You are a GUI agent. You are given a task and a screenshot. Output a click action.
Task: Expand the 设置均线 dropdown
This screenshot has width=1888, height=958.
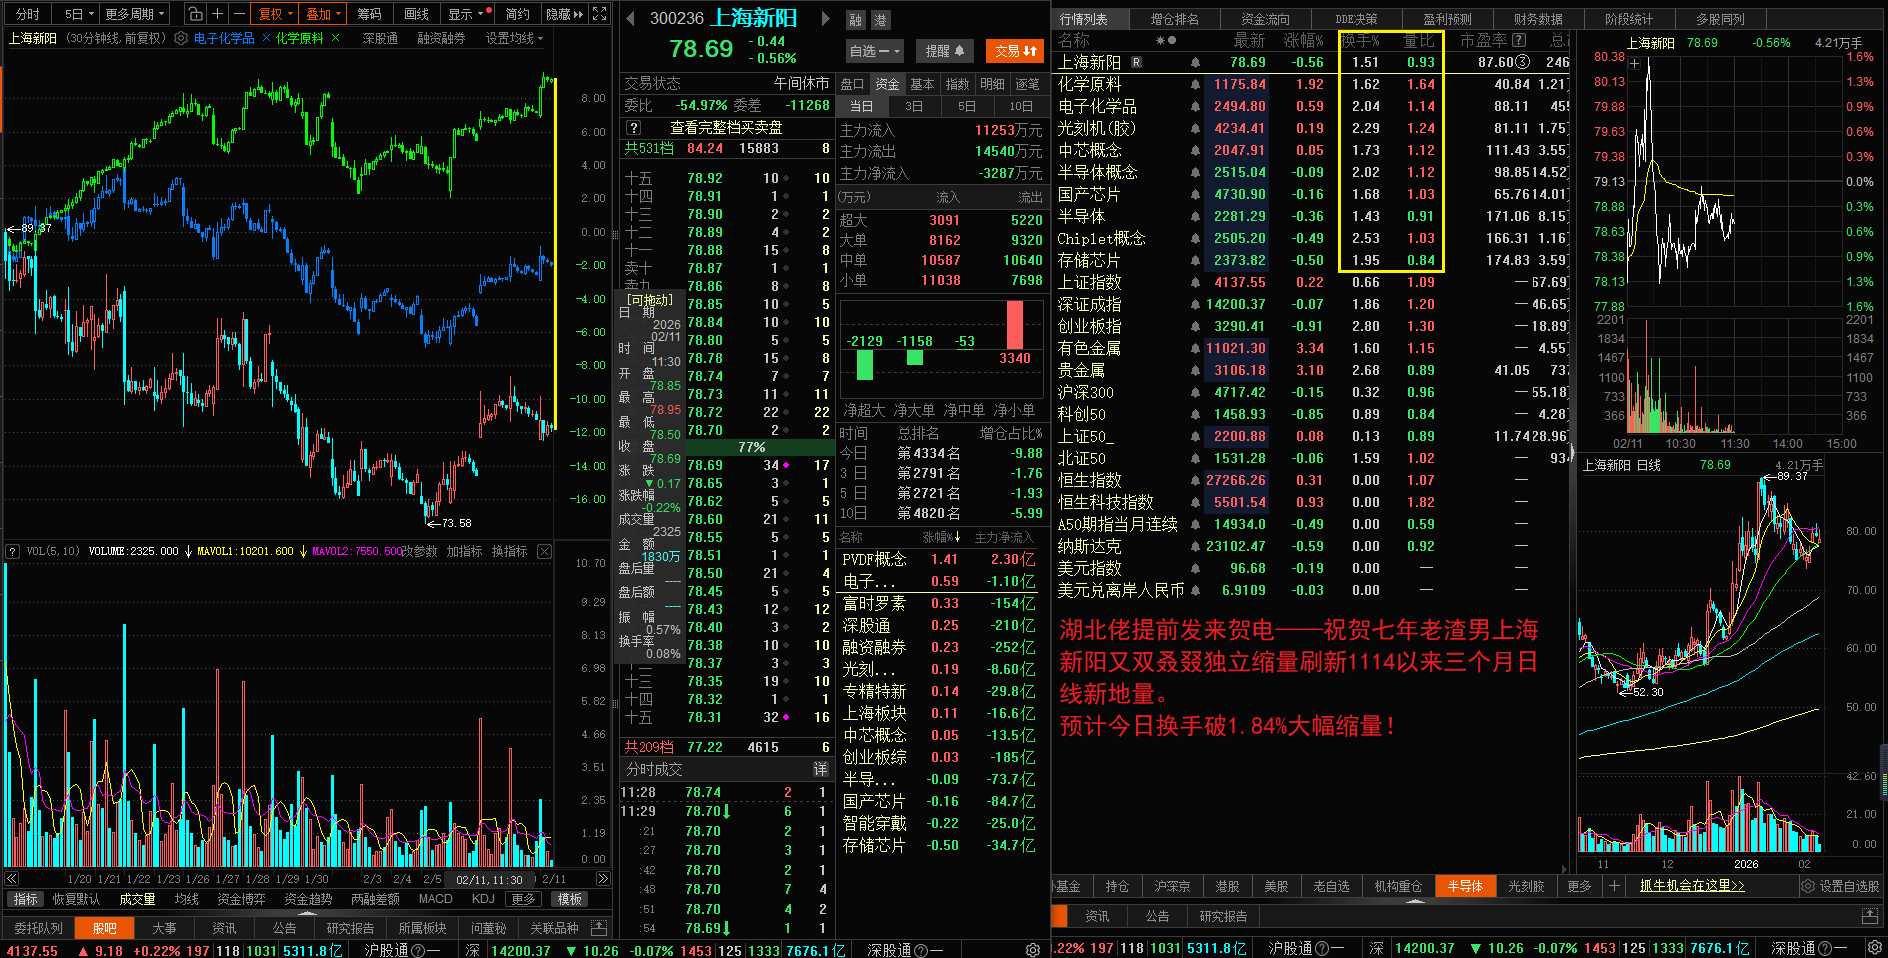pyautogui.click(x=514, y=38)
